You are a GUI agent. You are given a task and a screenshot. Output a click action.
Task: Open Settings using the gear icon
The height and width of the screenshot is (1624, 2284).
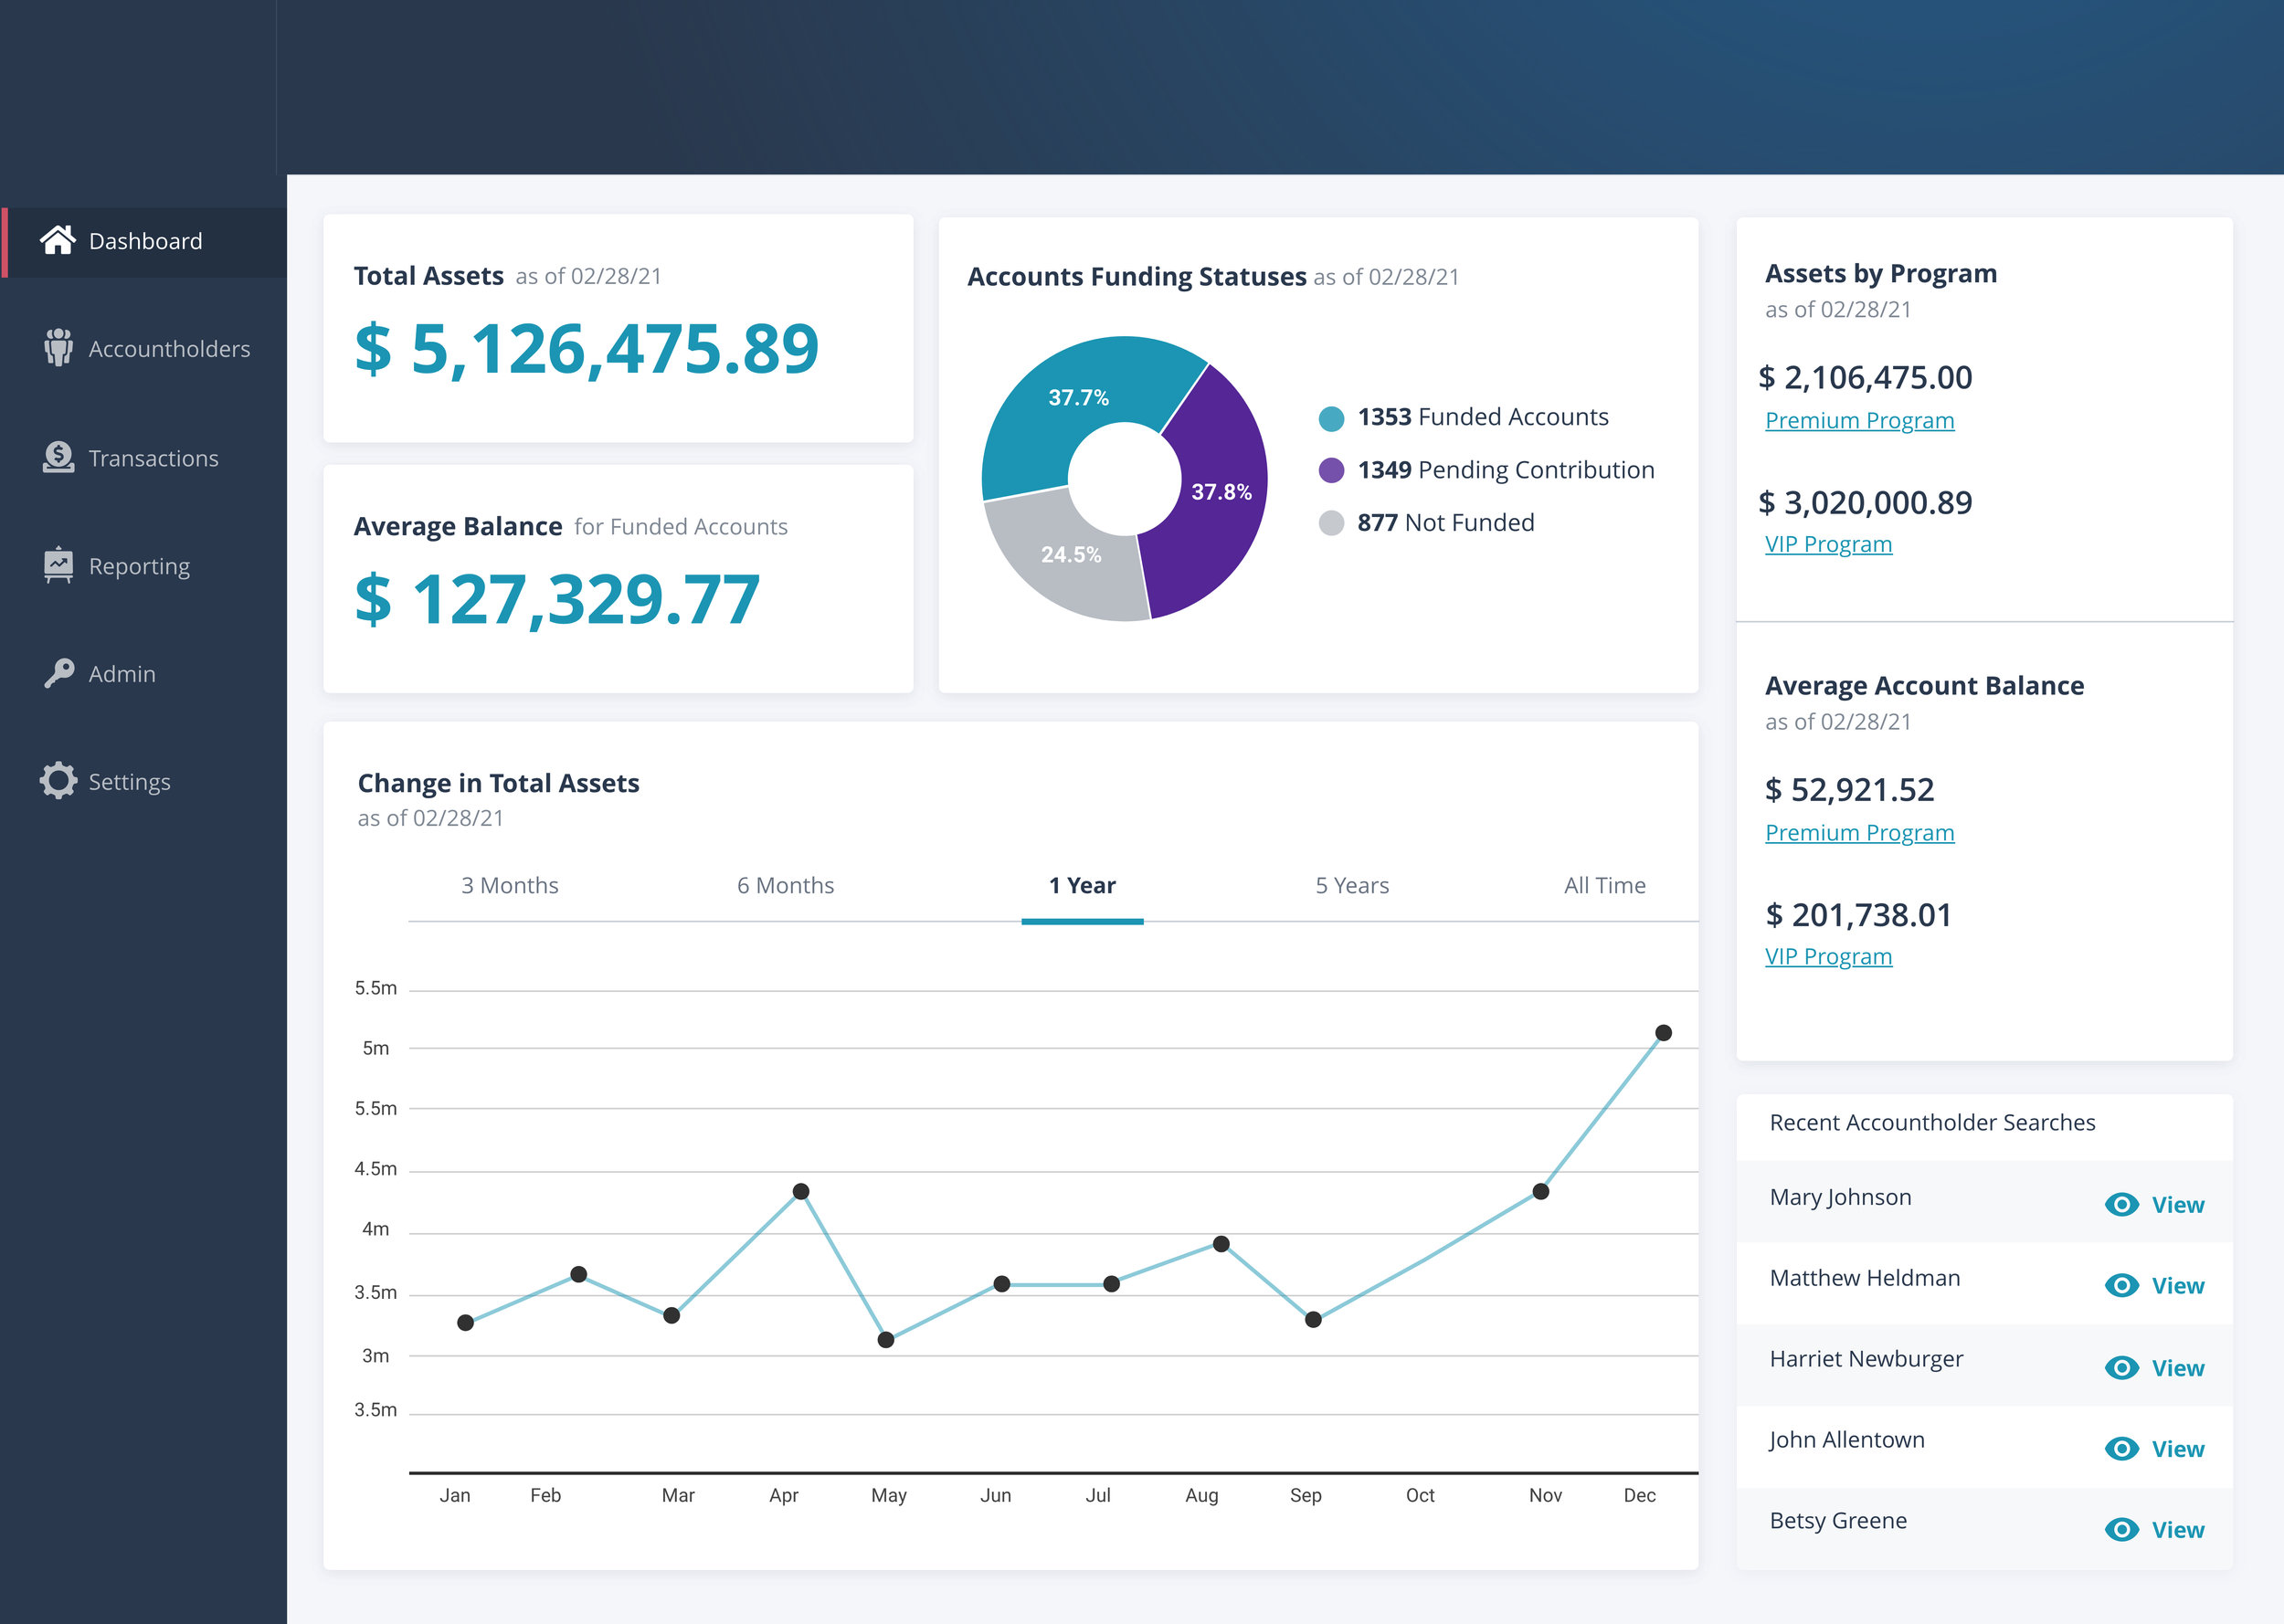click(x=58, y=781)
